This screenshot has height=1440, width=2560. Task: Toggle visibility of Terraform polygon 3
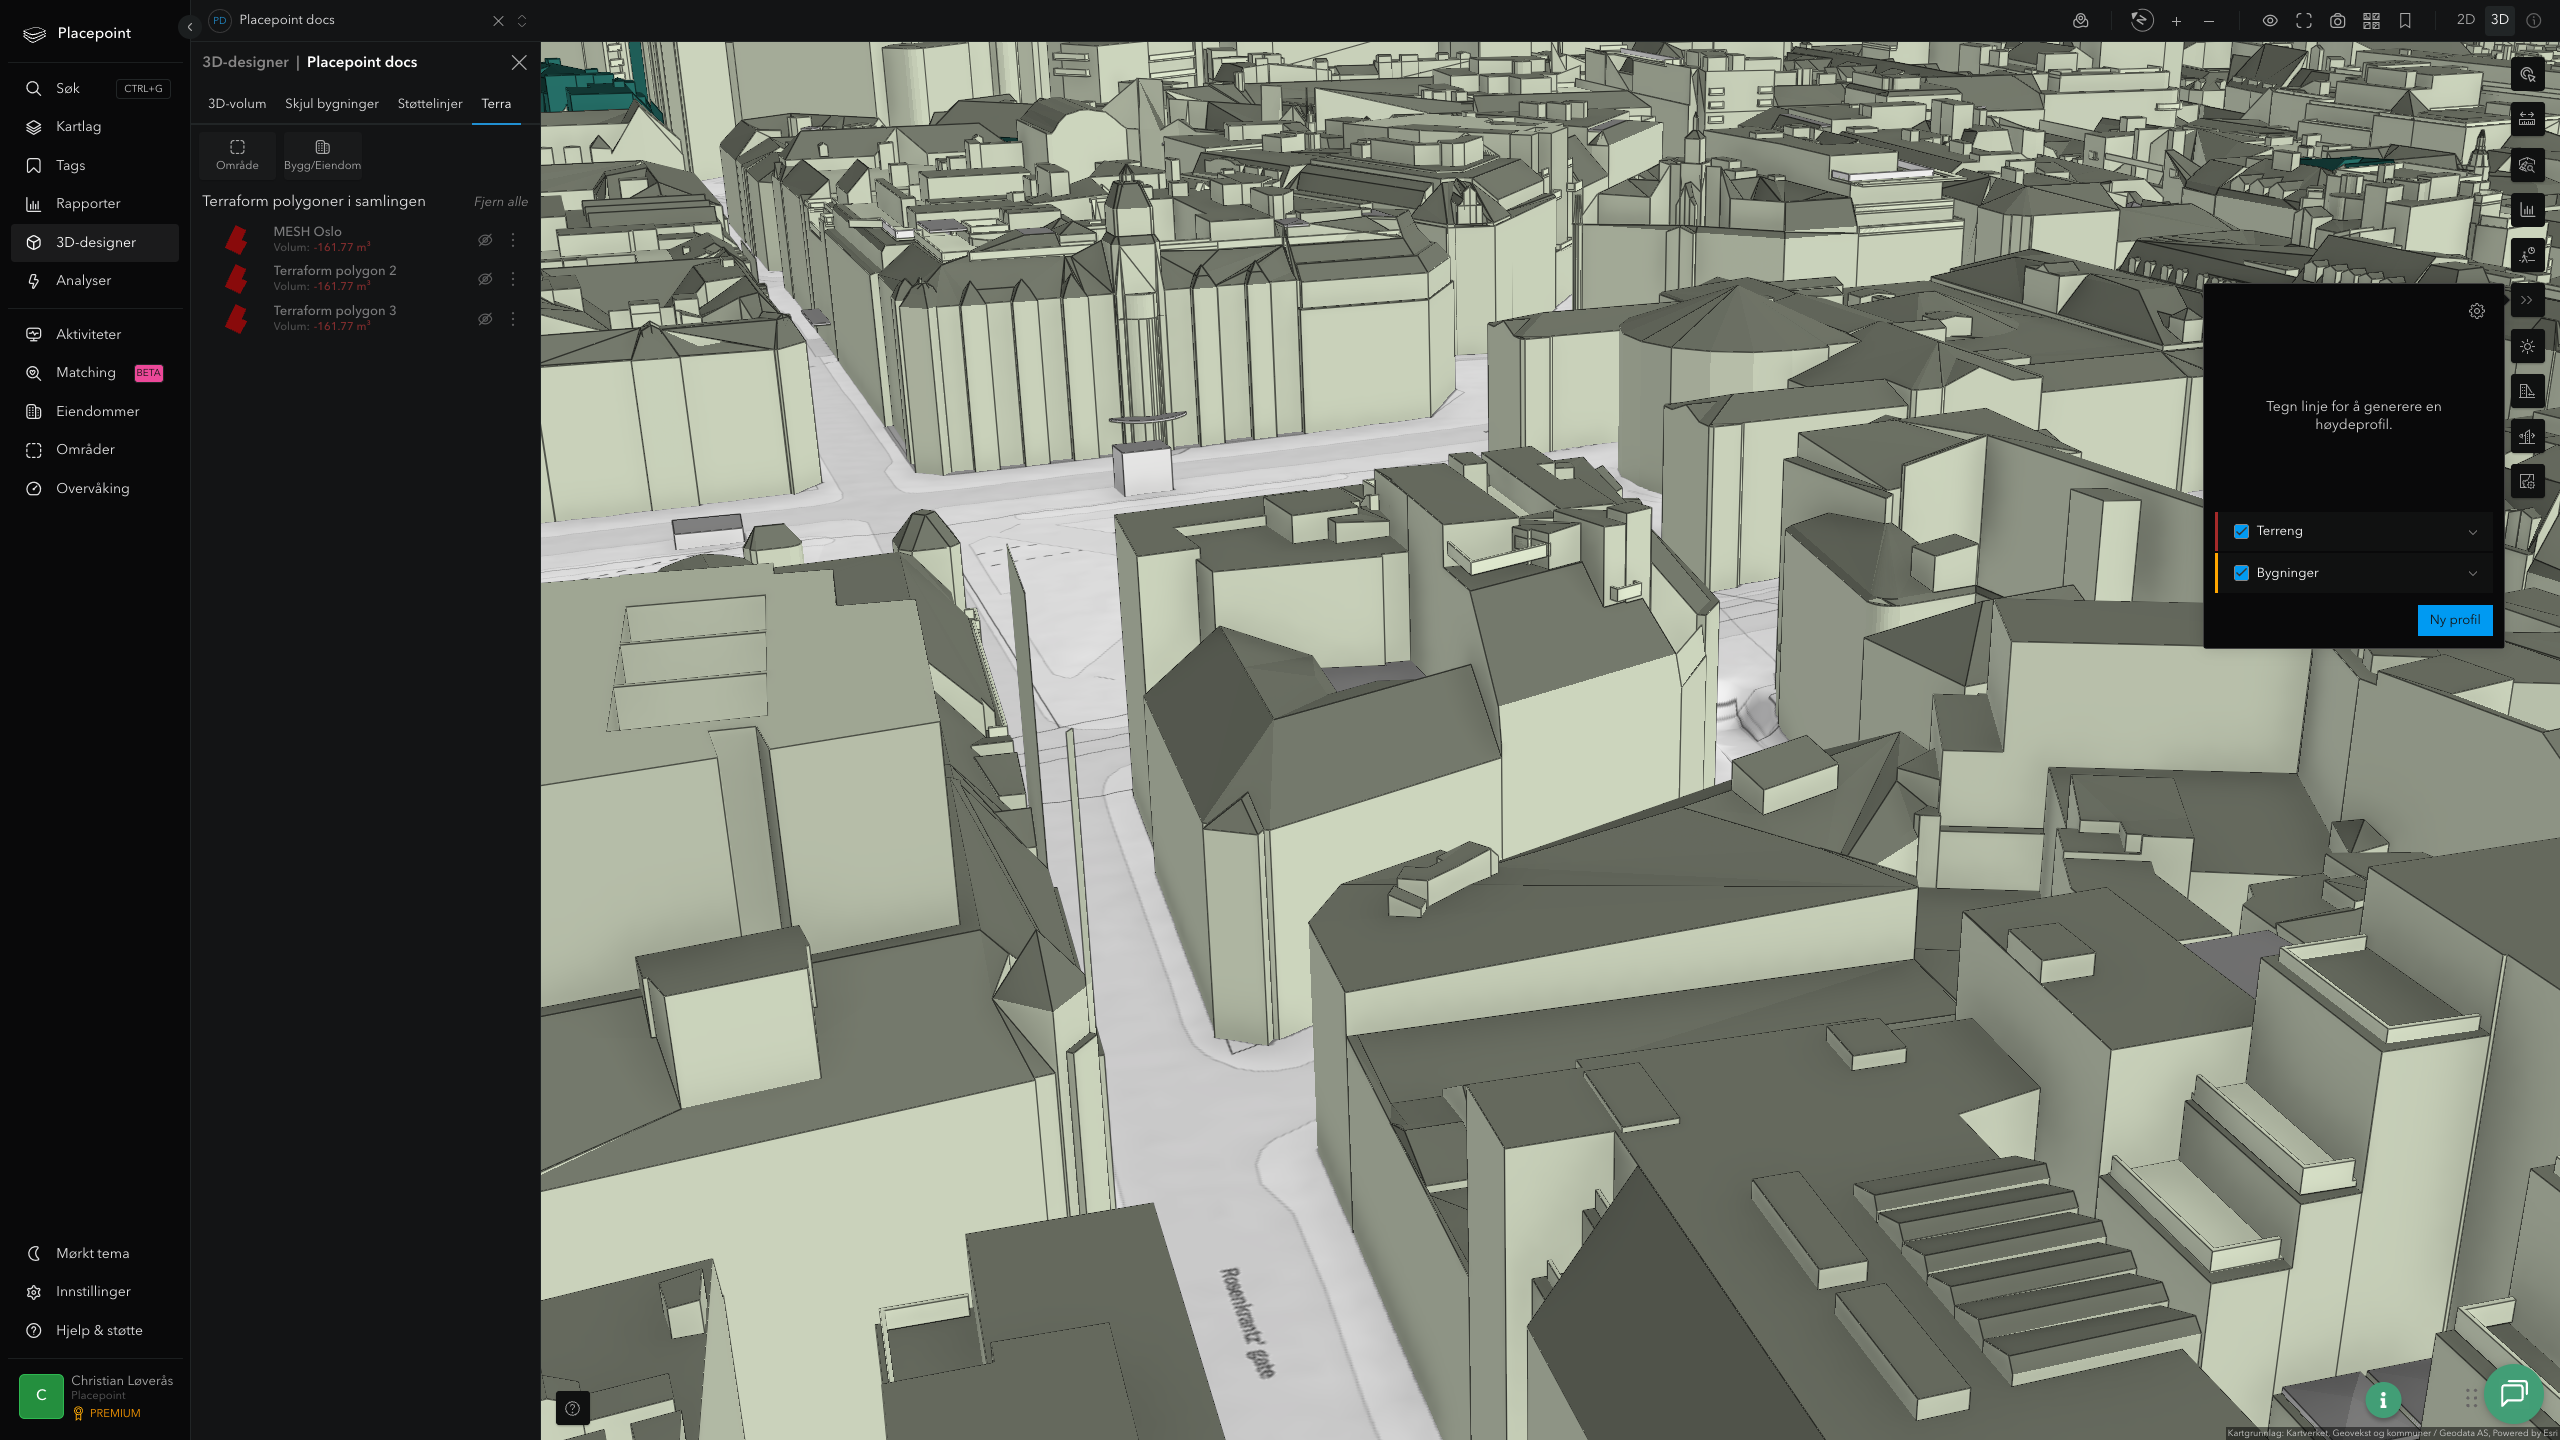click(x=485, y=319)
